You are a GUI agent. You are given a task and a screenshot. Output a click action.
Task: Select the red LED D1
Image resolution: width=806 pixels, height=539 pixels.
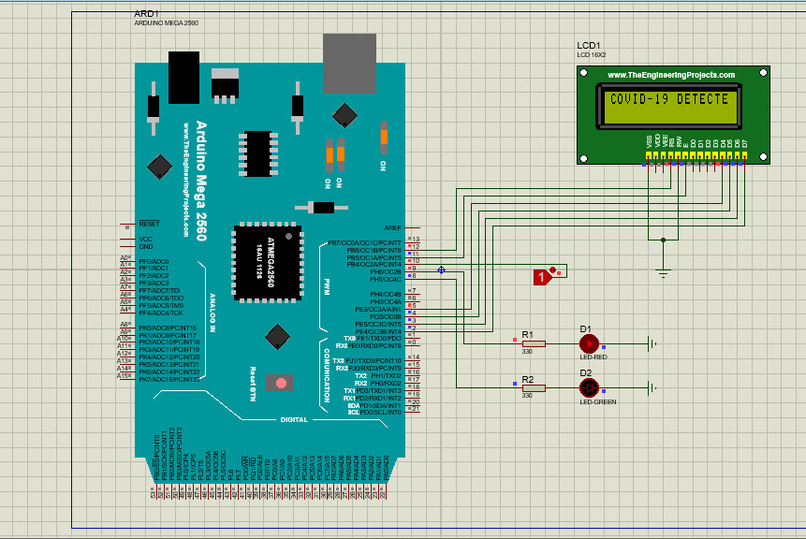coord(589,344)
